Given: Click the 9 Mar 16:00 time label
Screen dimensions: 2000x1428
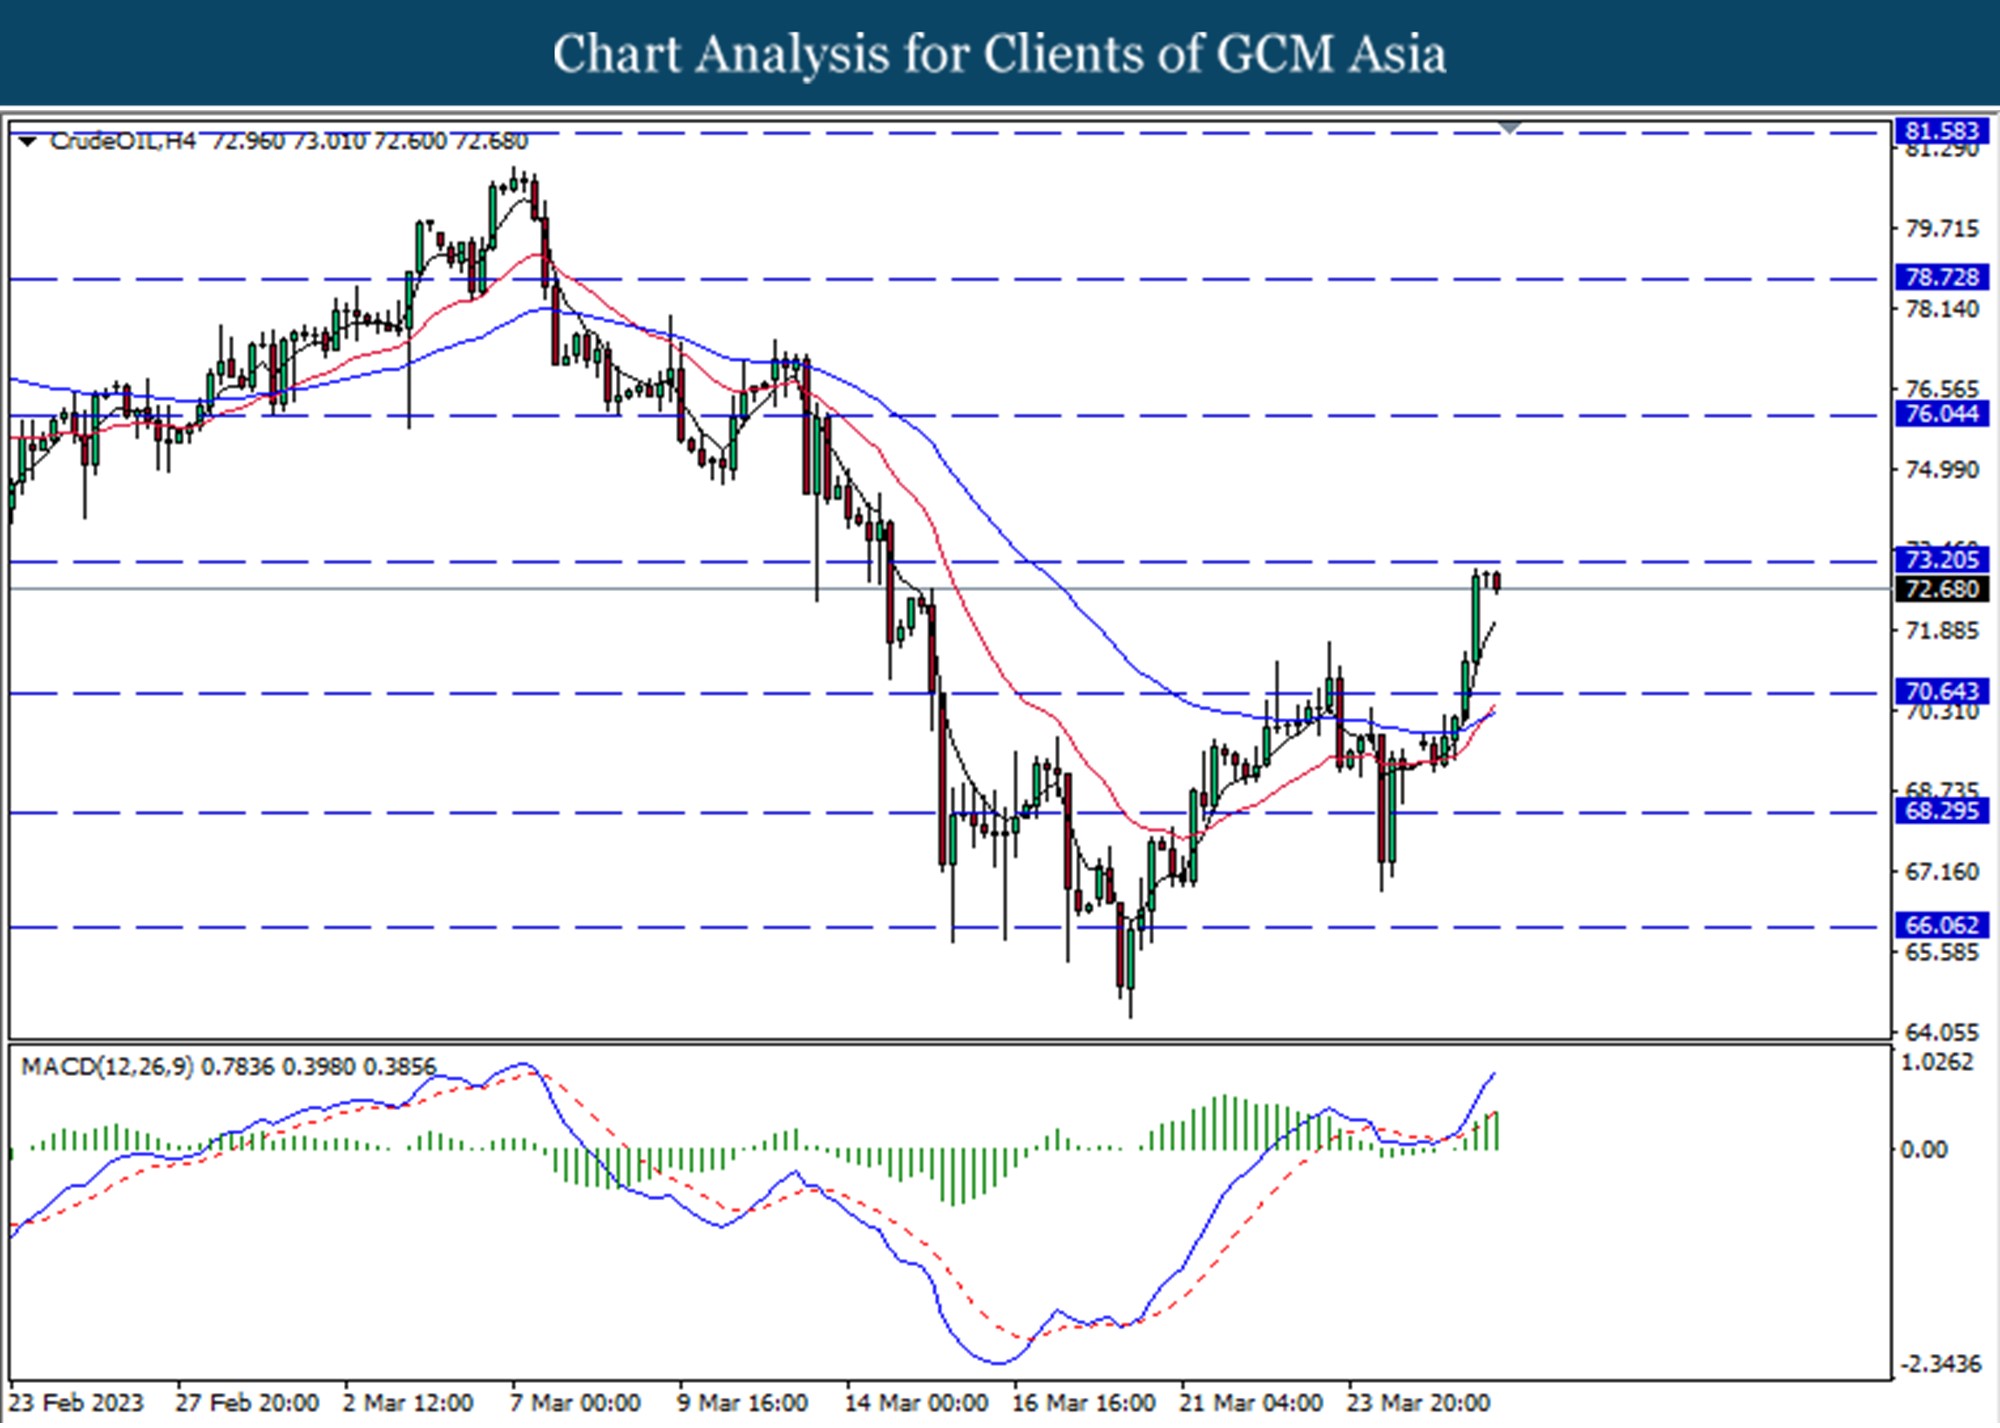Looking at the screenshot, I should tap(742, 1403).
